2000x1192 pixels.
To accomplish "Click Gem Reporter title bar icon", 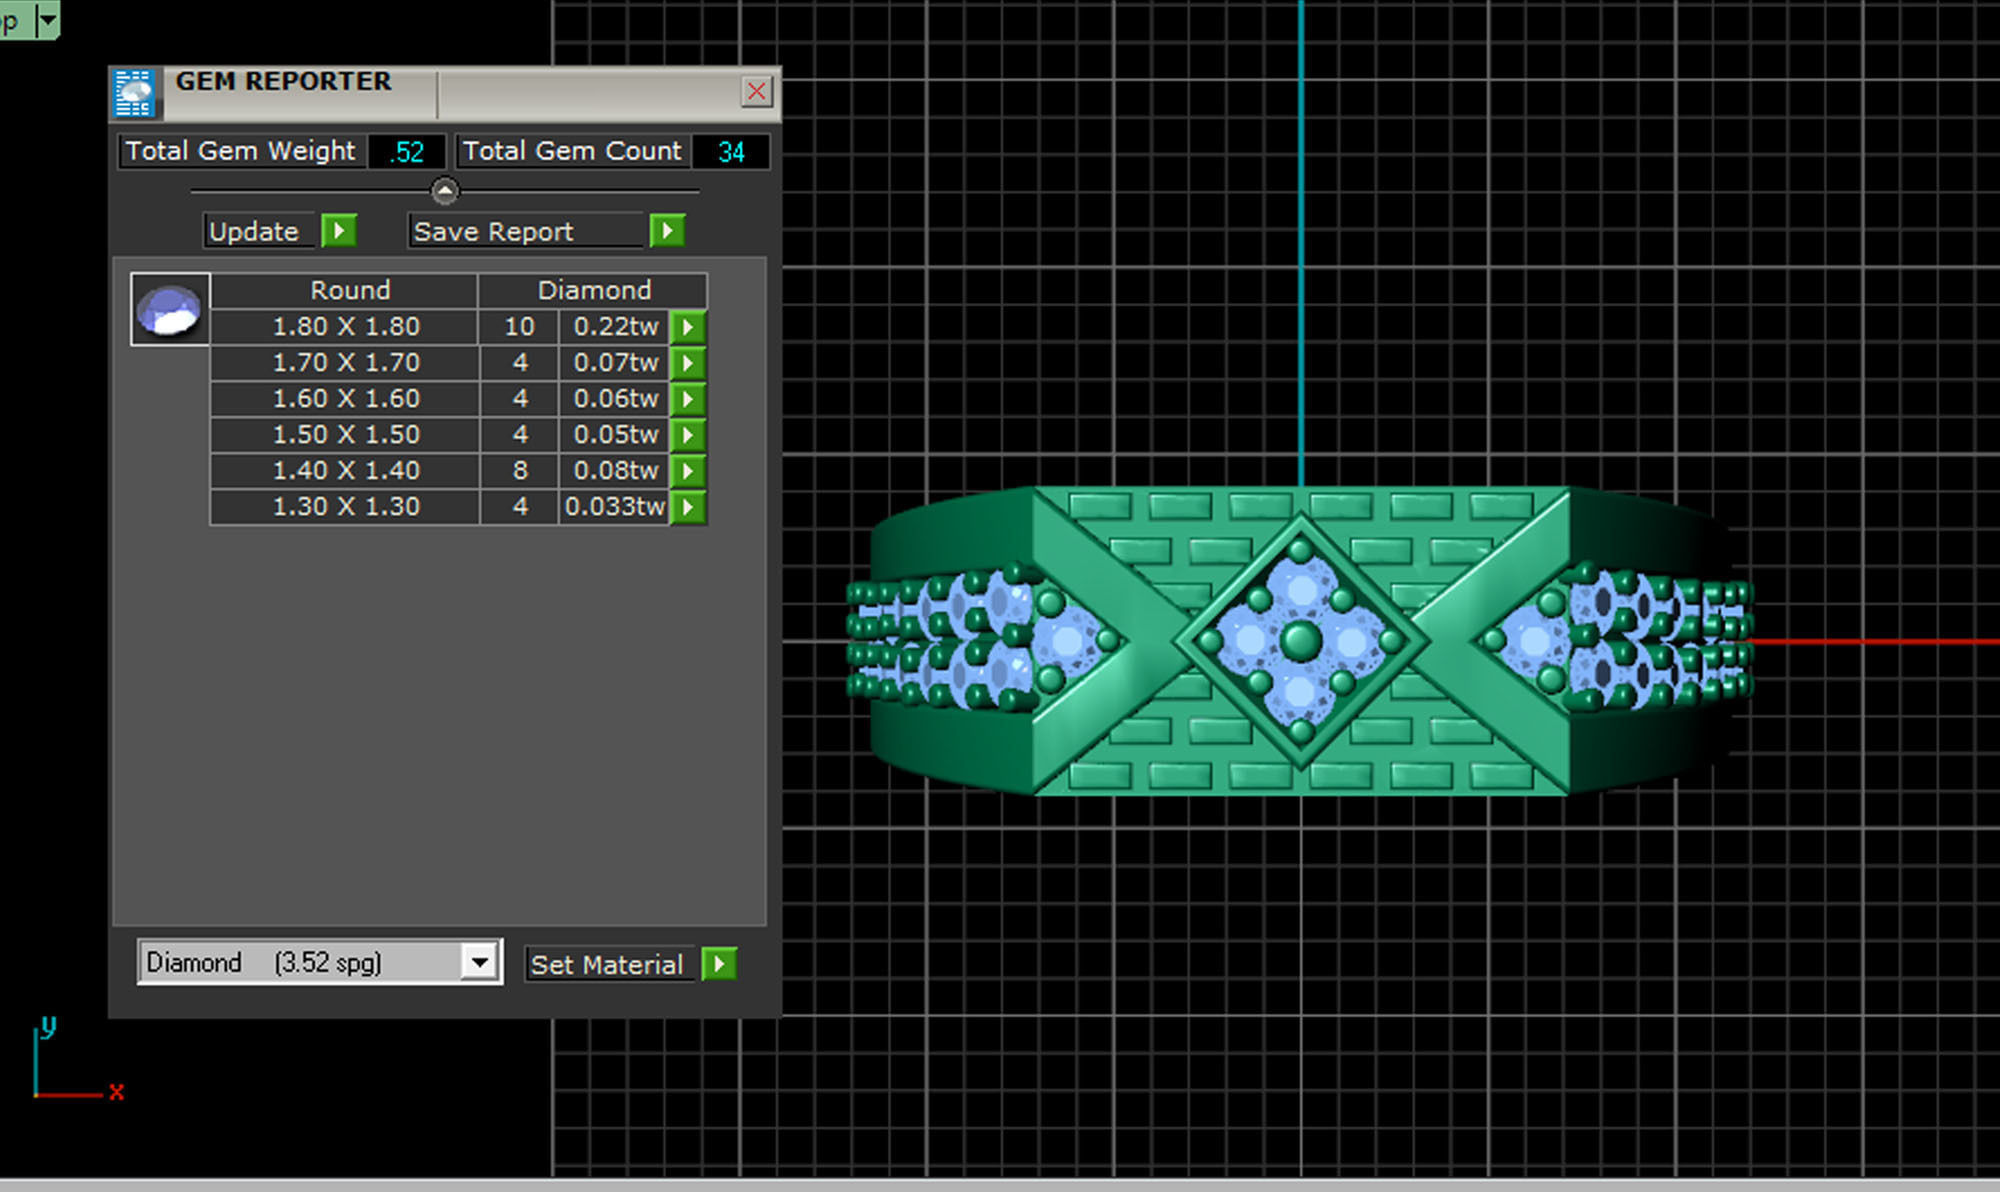I will tap(134, 93).
